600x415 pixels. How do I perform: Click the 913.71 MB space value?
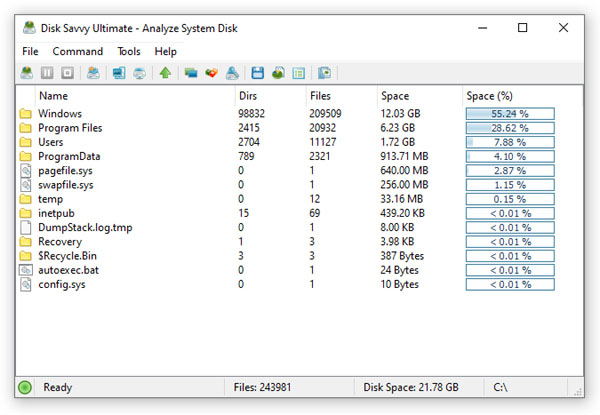pos(404,156)
